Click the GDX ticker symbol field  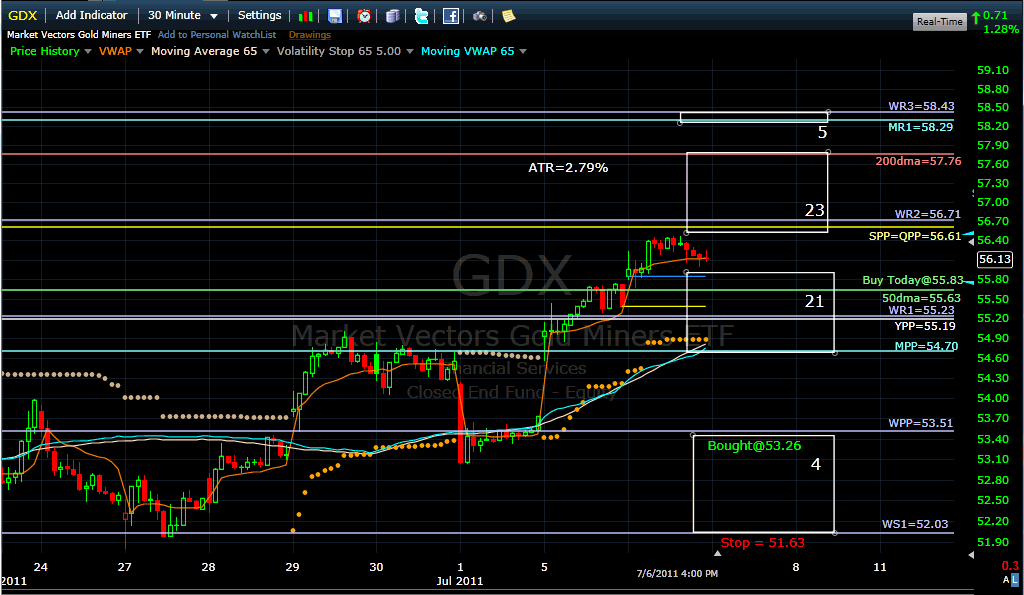coord(22,15)
